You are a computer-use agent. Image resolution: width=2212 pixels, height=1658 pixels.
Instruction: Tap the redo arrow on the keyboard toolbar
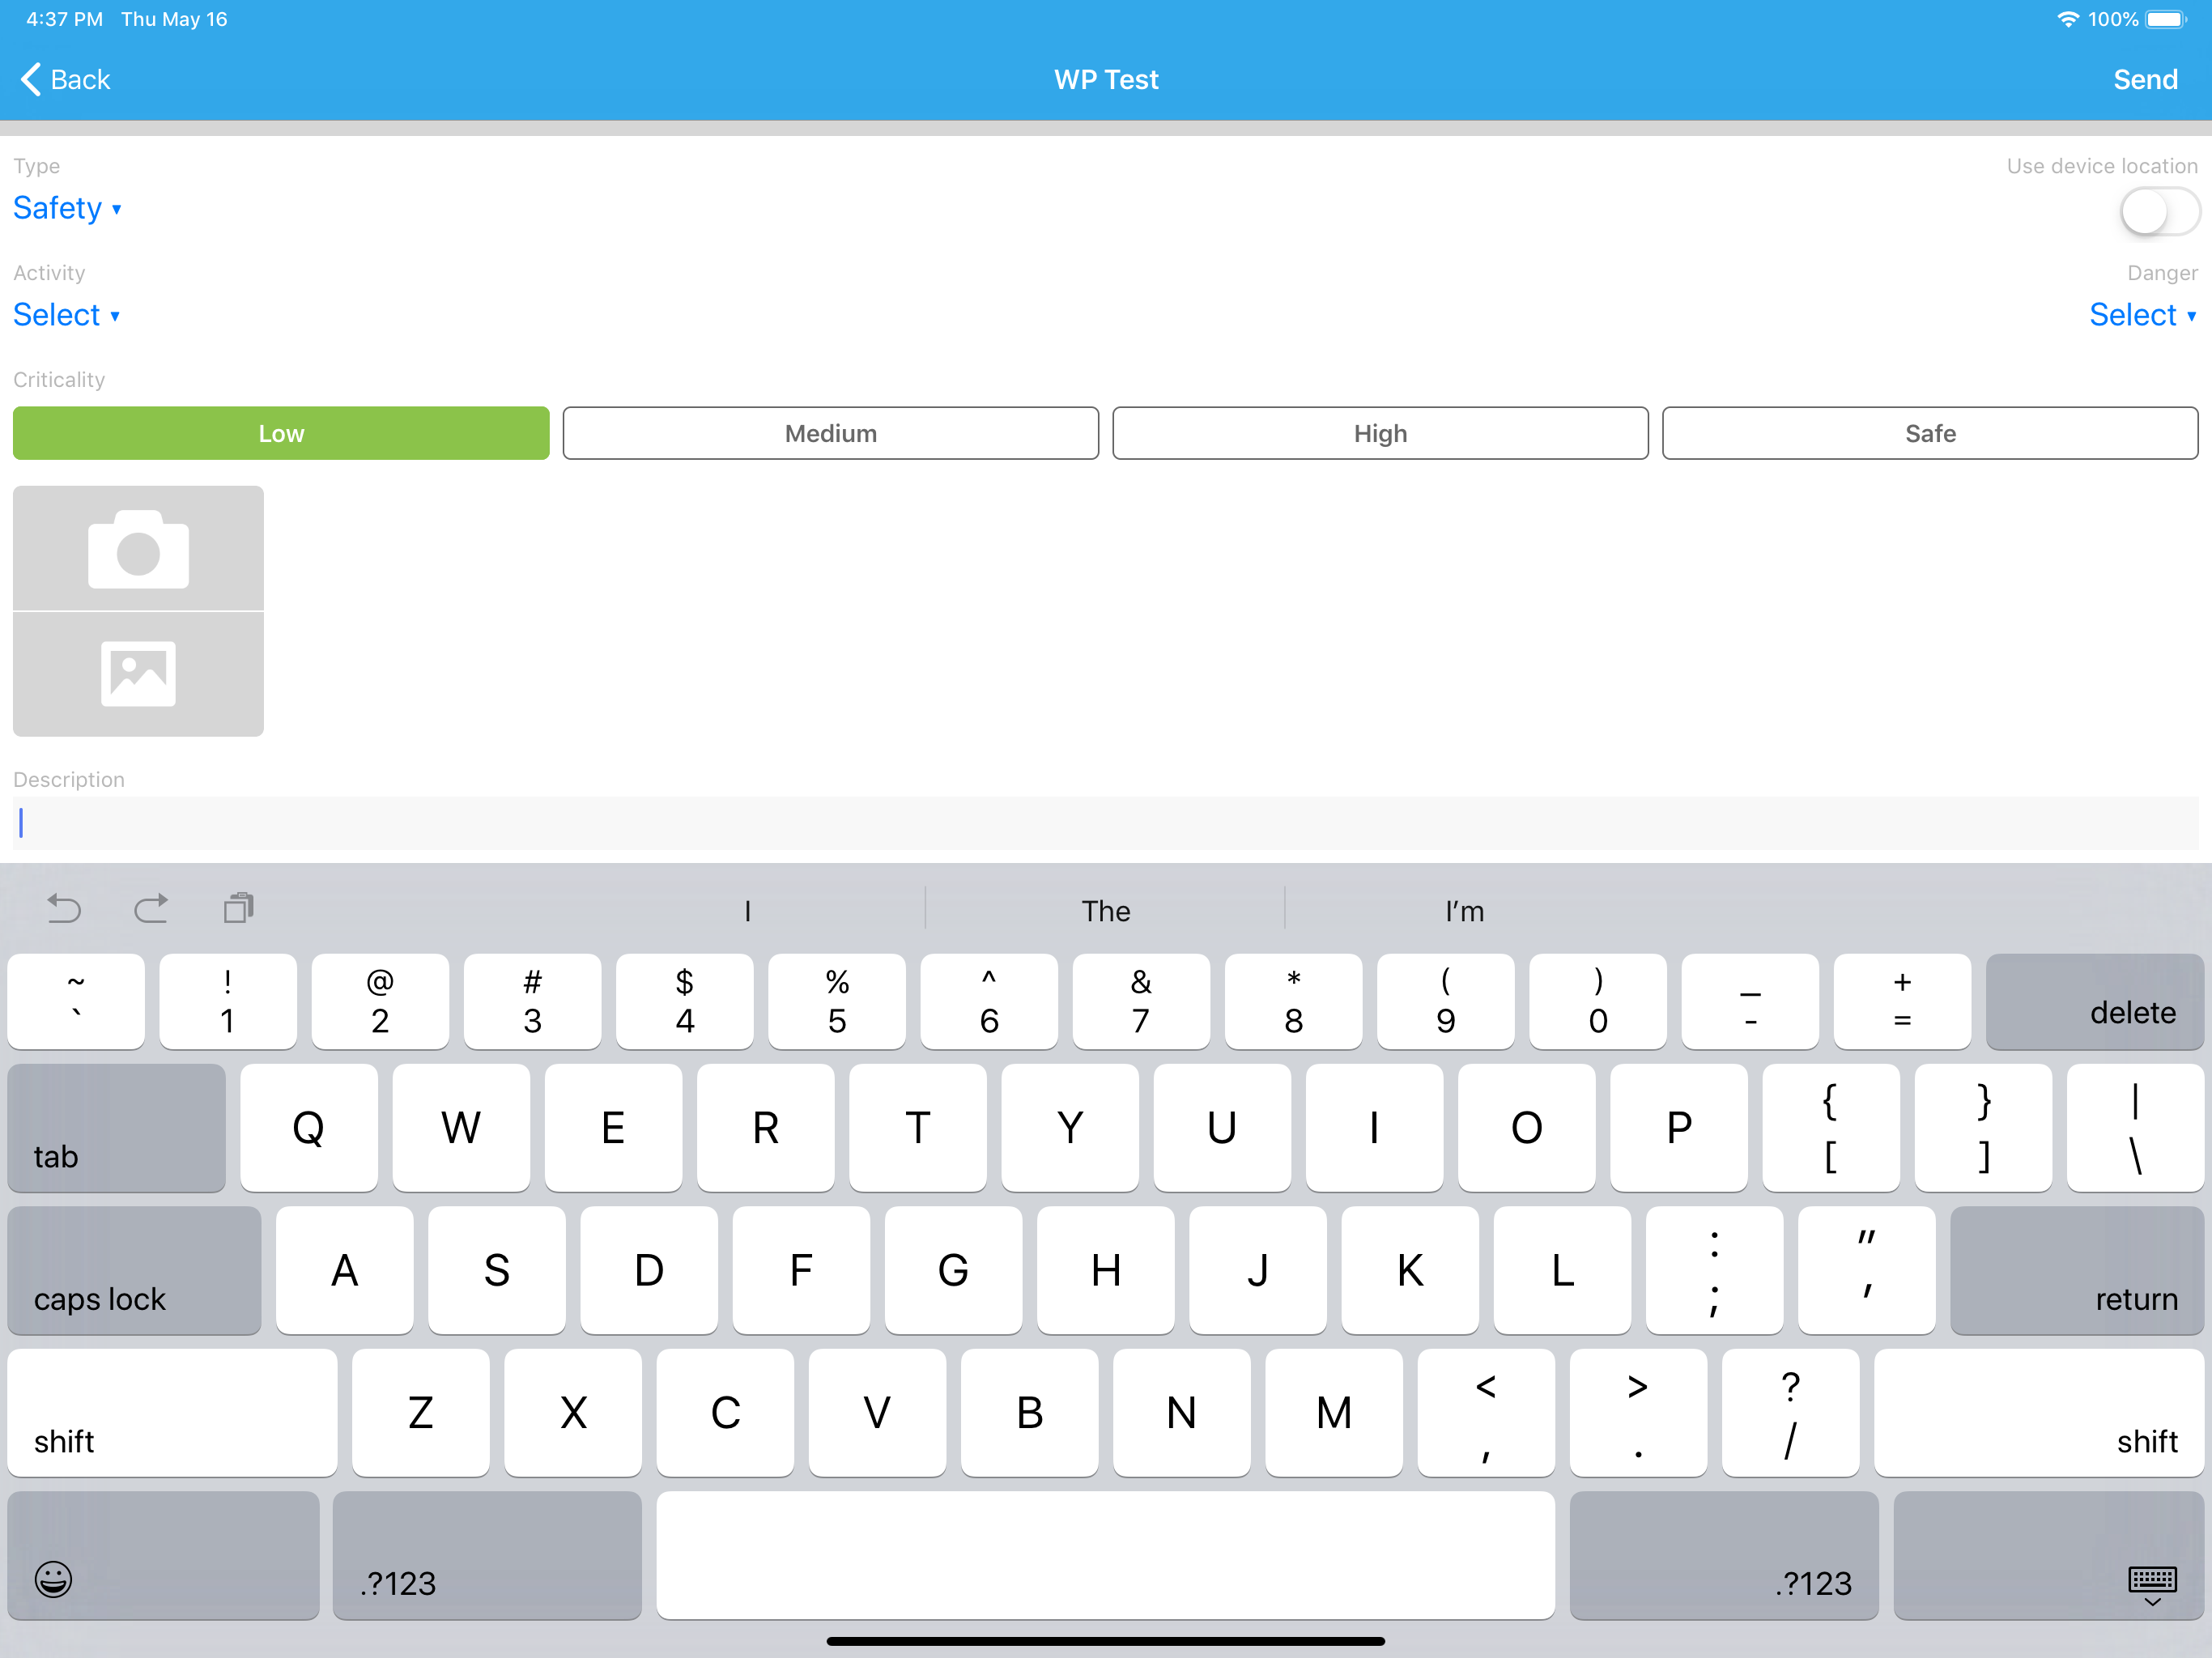click(151, 908)
